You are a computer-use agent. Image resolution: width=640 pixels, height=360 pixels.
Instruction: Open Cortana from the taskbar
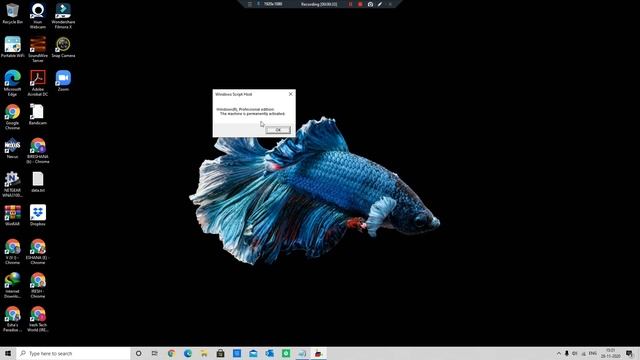[x=138, y=353]
